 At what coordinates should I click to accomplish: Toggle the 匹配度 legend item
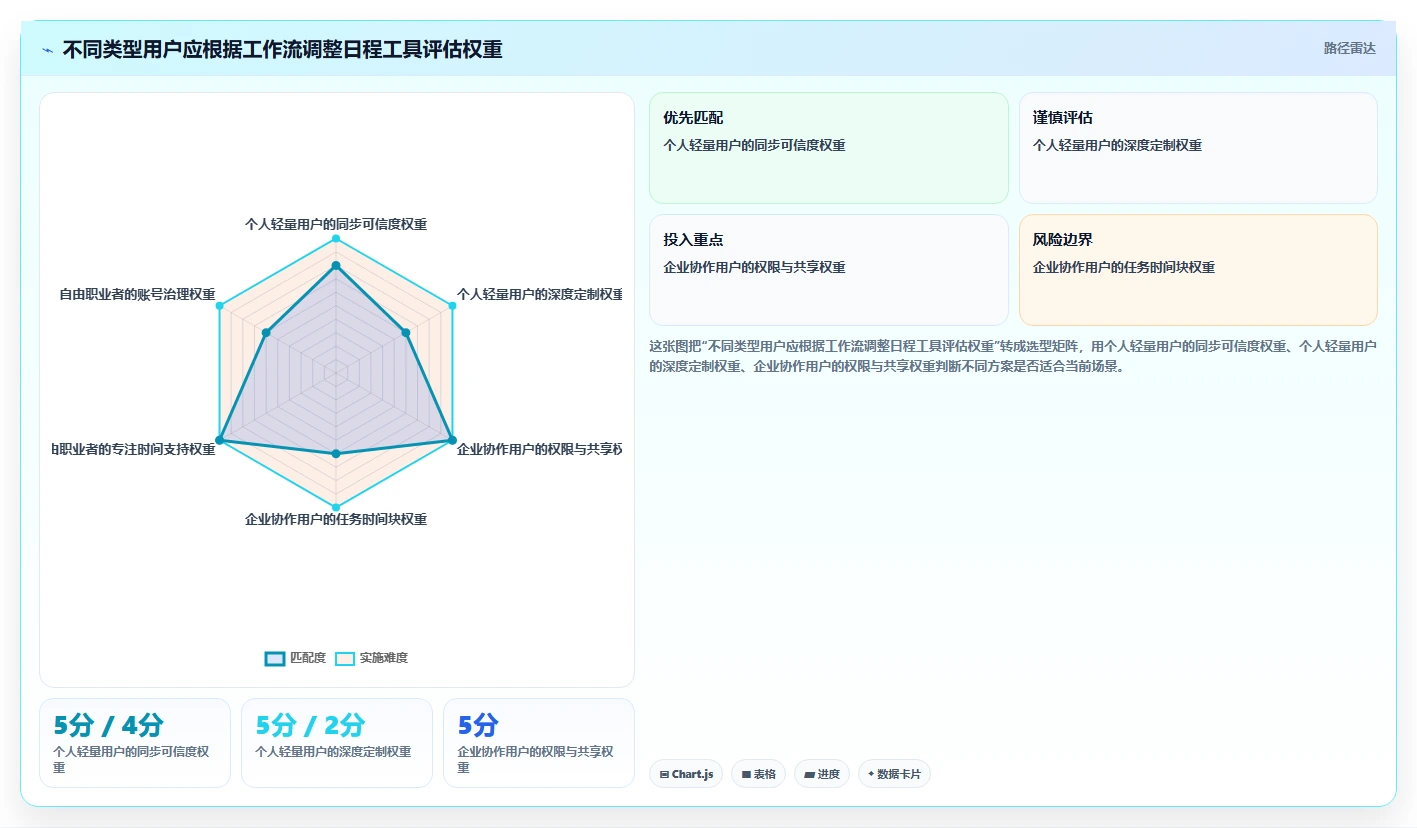pos(296,658)
